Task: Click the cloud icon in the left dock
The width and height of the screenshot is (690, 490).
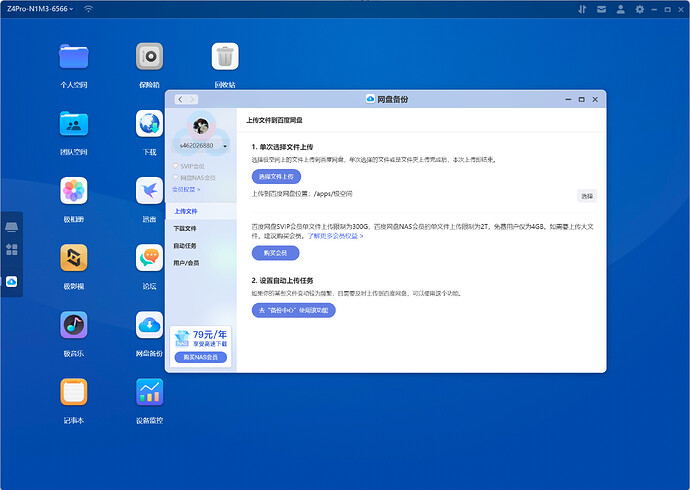Action: point(12,282)
